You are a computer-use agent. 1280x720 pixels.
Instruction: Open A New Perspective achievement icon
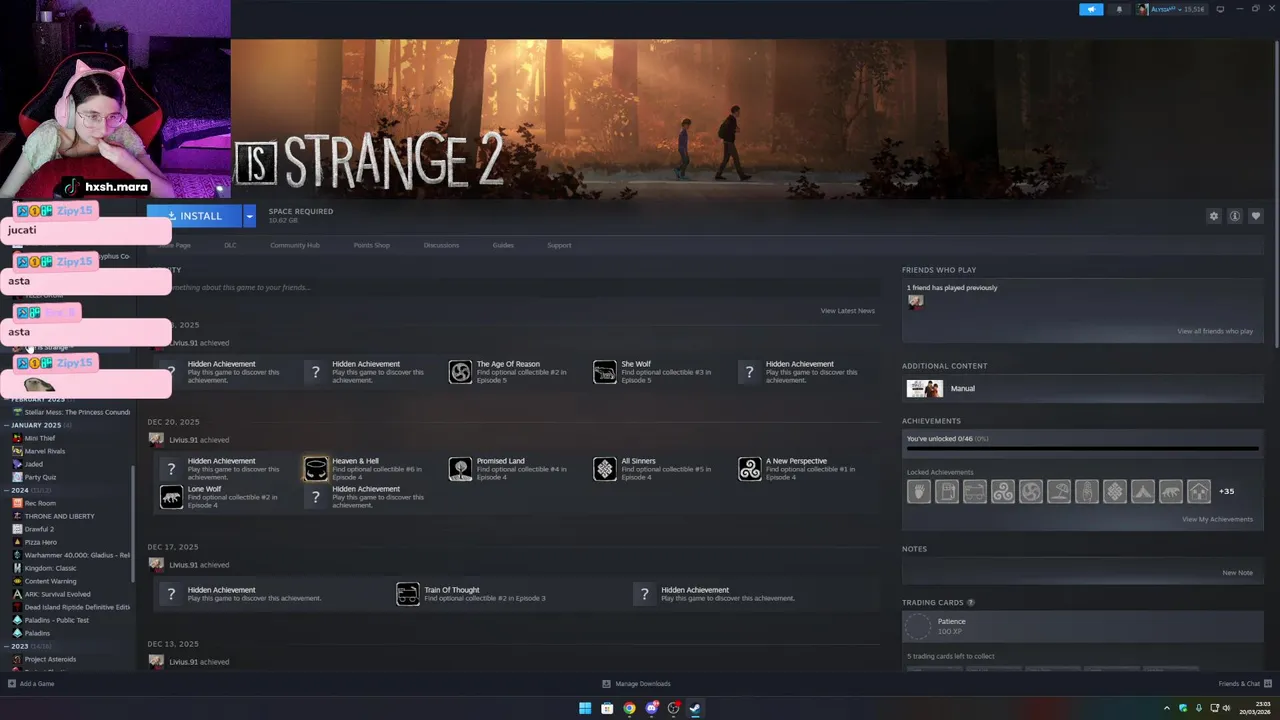tap(749, 469)
